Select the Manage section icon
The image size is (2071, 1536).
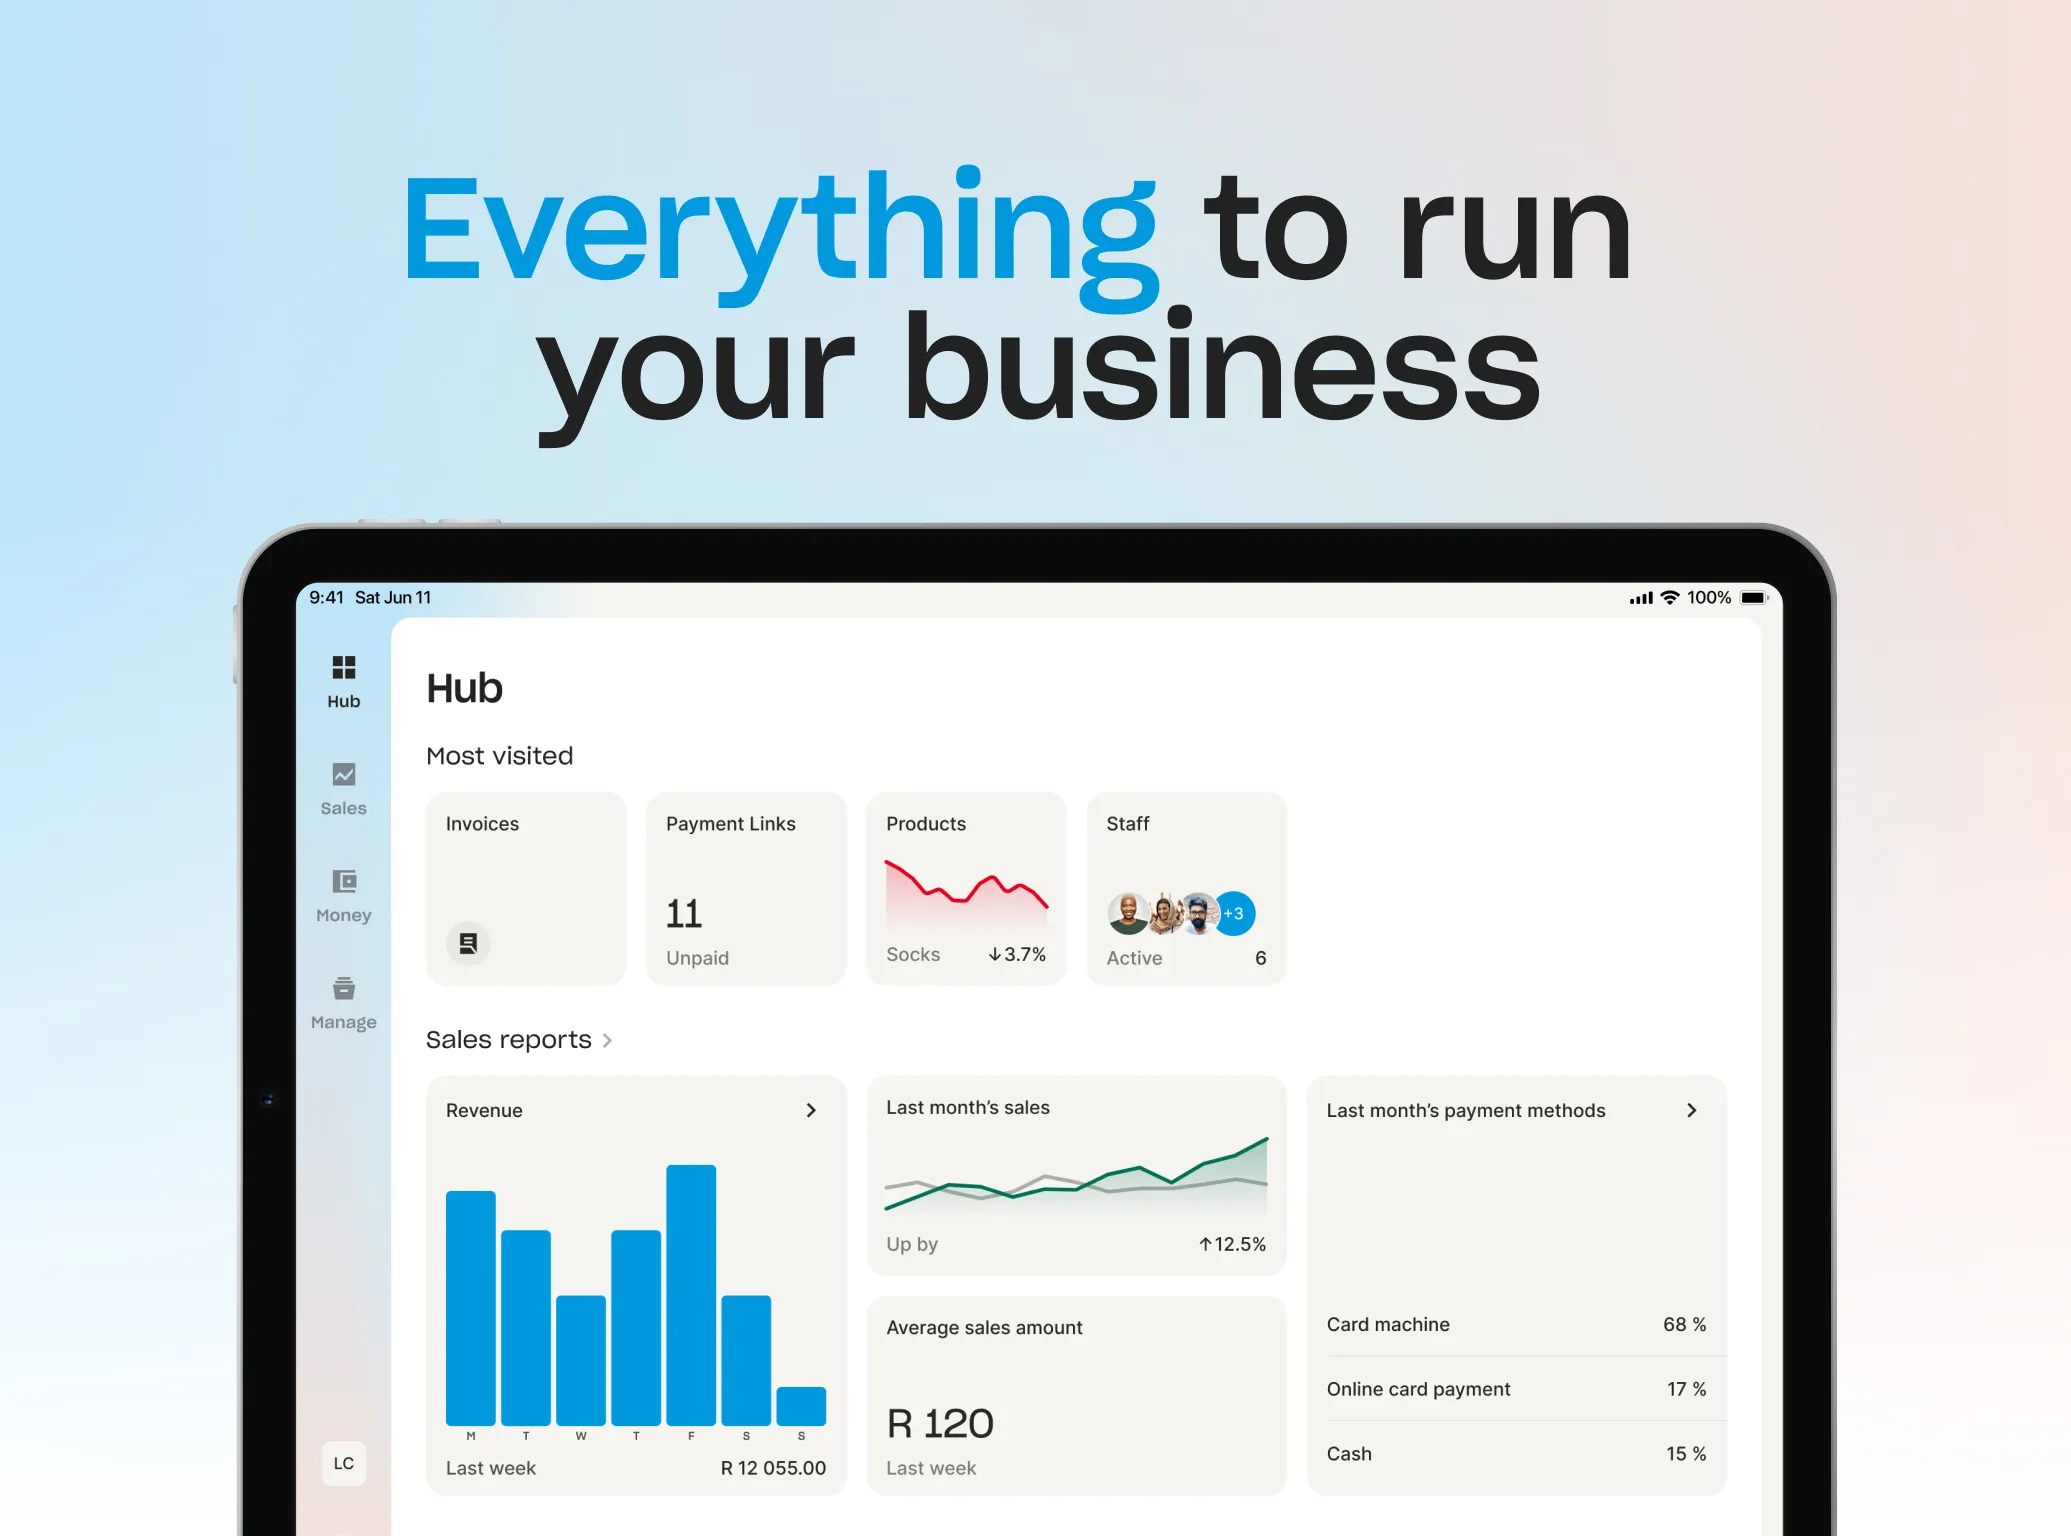(x=345, y=987)
